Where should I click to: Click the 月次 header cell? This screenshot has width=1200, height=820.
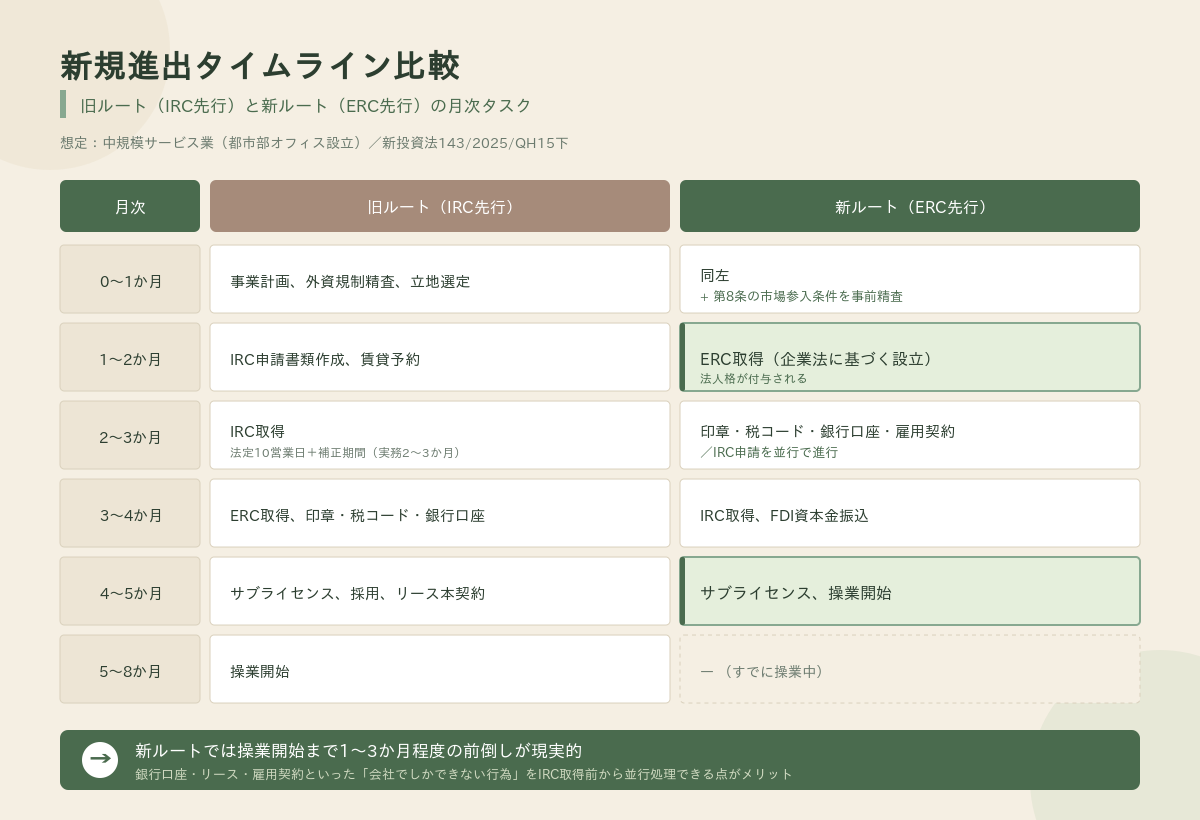tap(130, 206)
